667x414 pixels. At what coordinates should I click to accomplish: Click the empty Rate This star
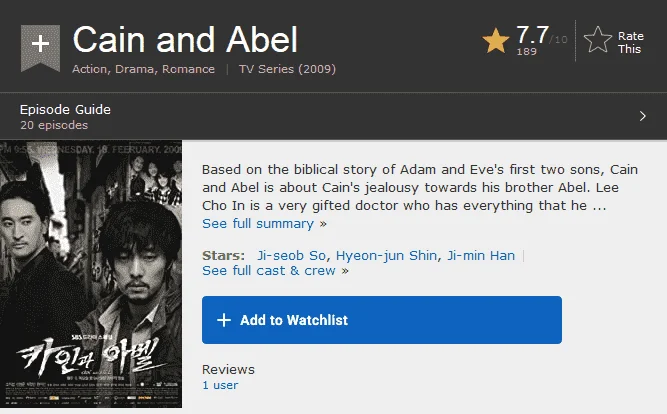[598, 40]
